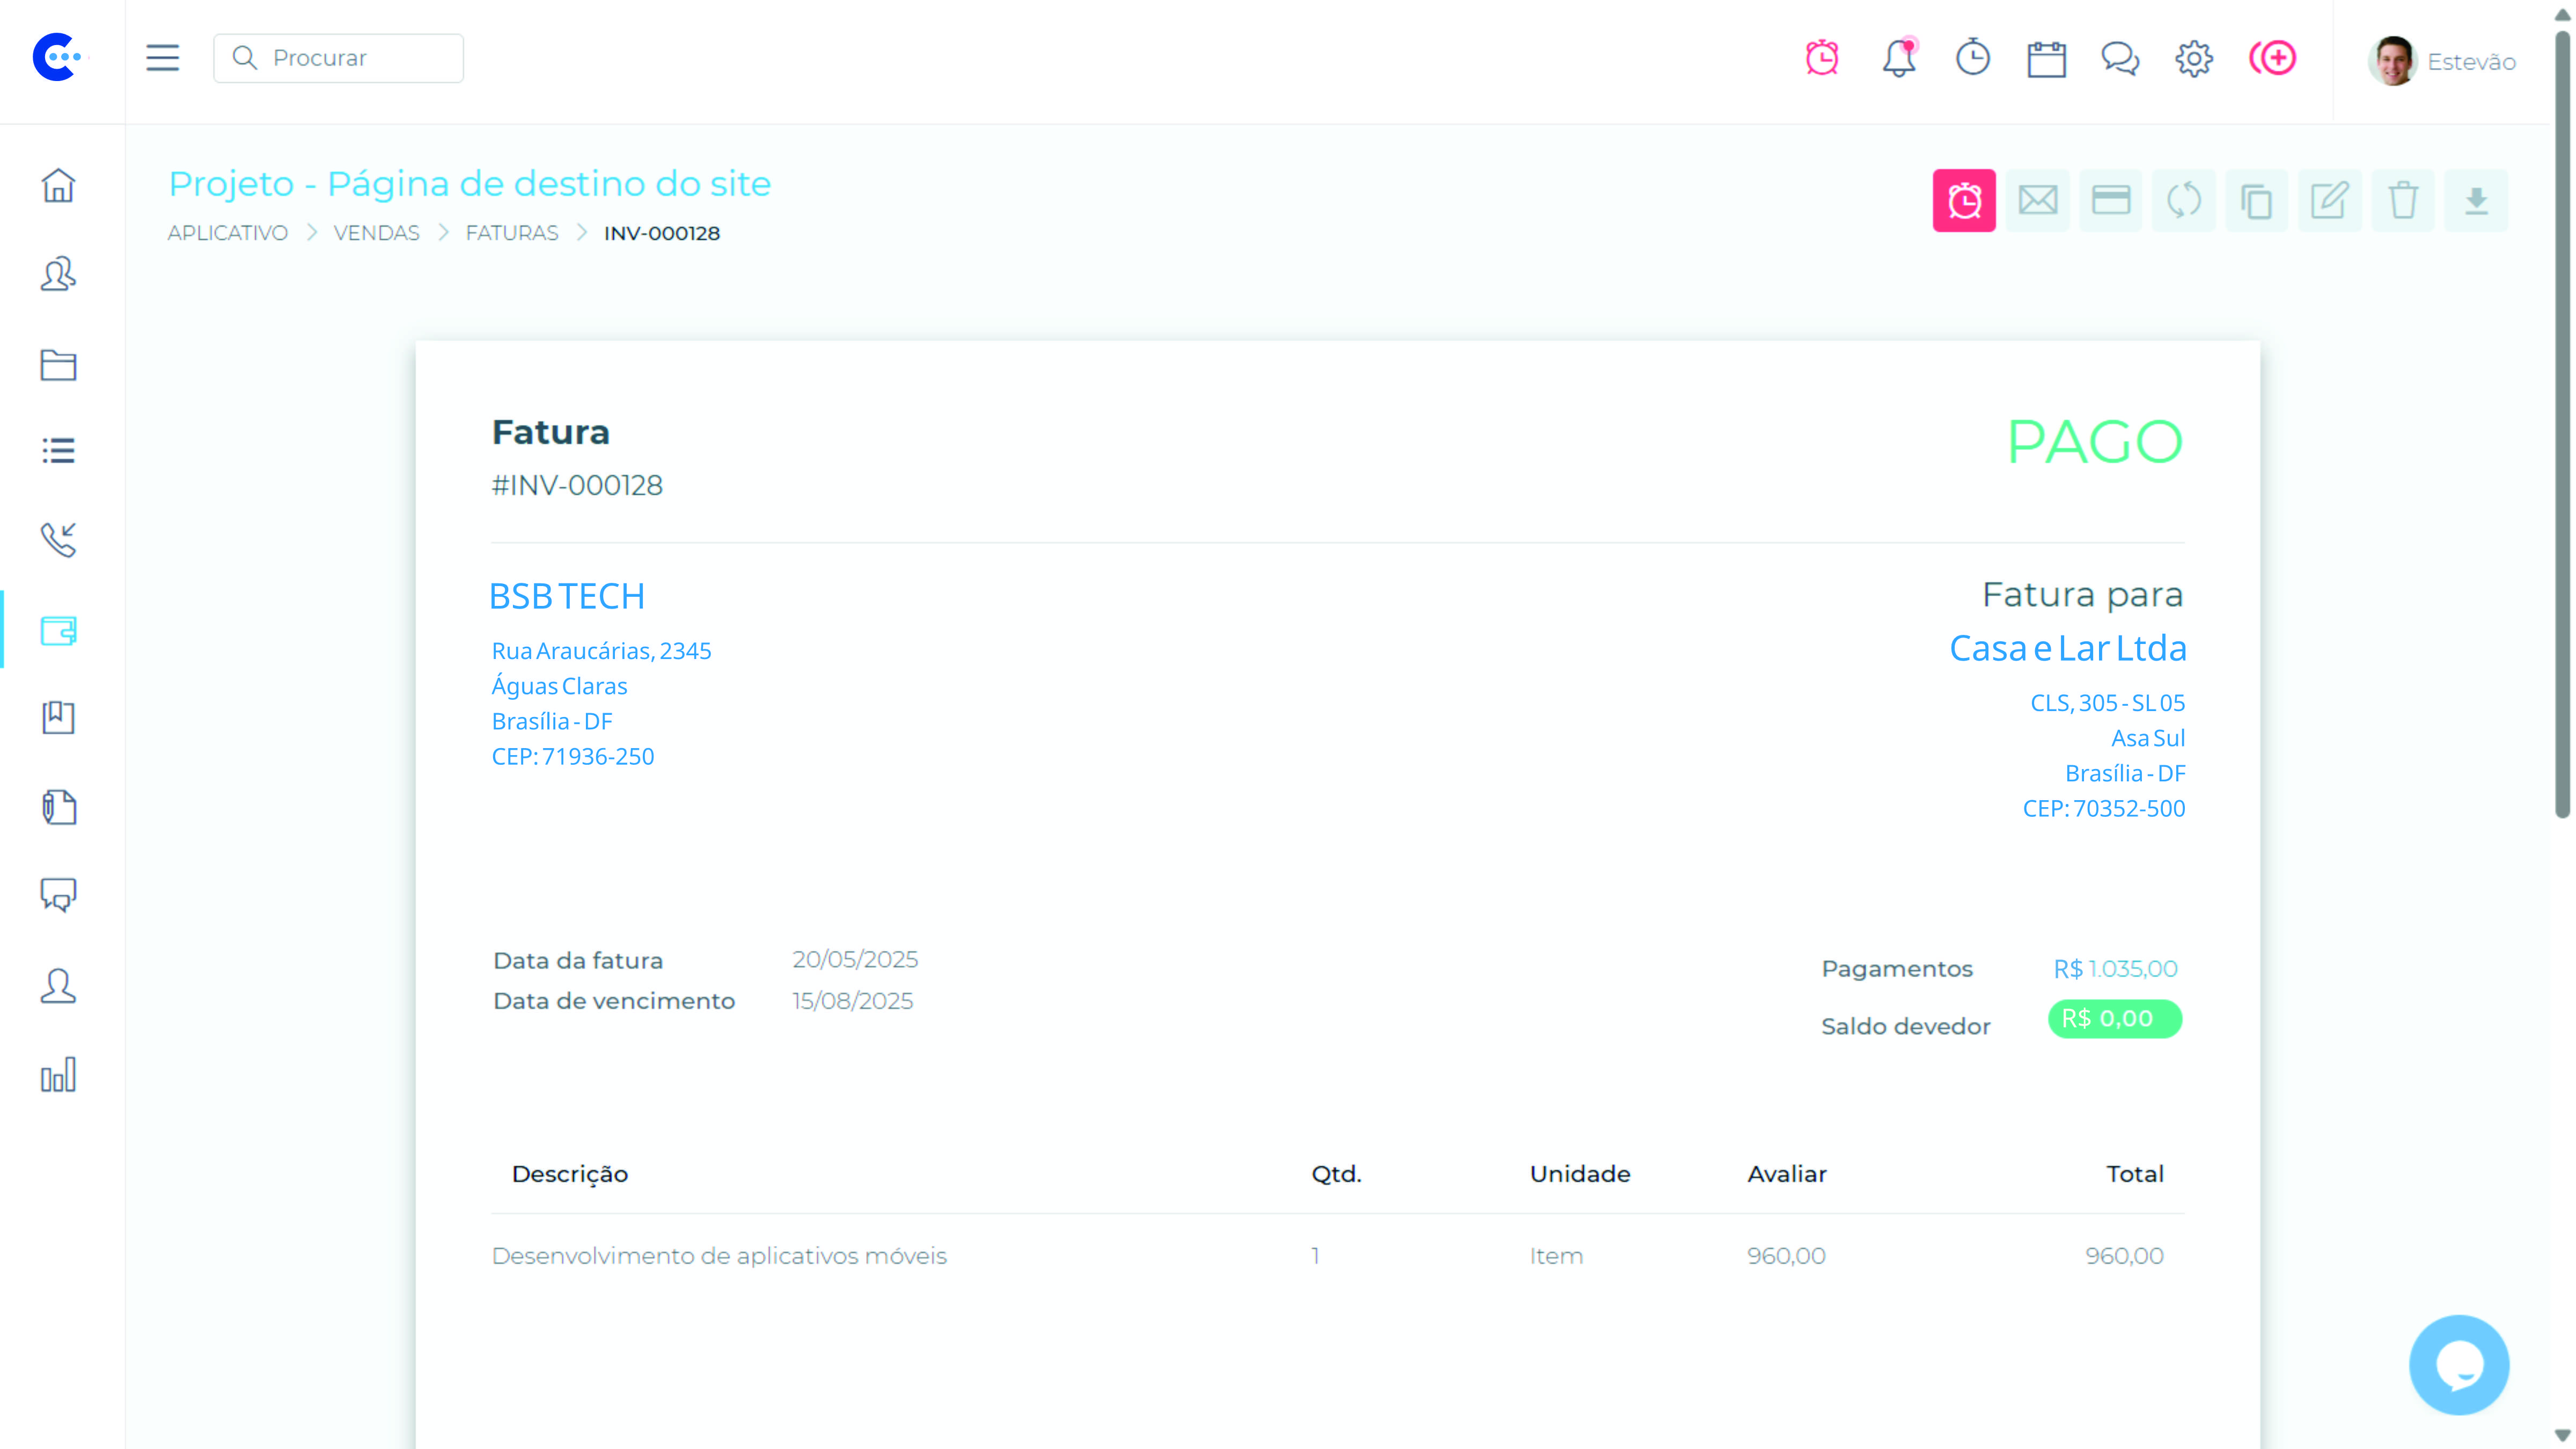Go to VENDAS breadcrumb
This screenshot has height=1449, width=2576.
pos(376,233)
